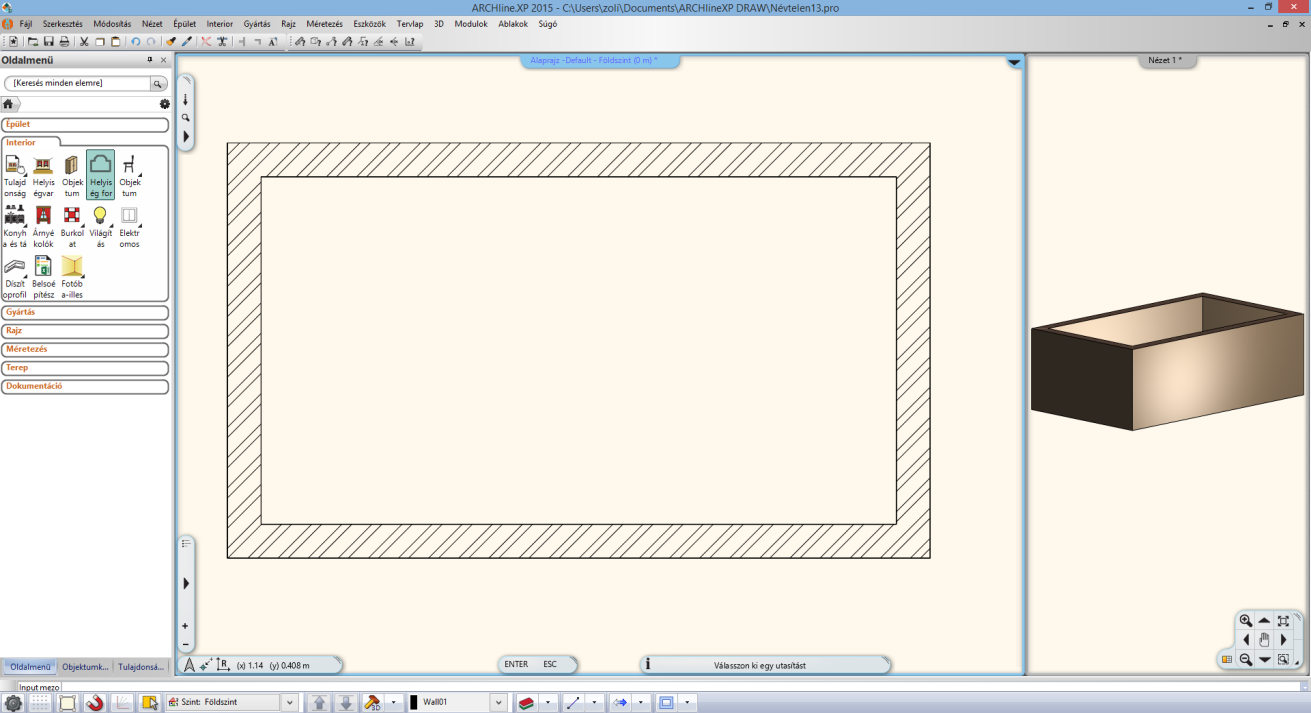Toggle the magnet snap icon

click(x=94, y=703)
